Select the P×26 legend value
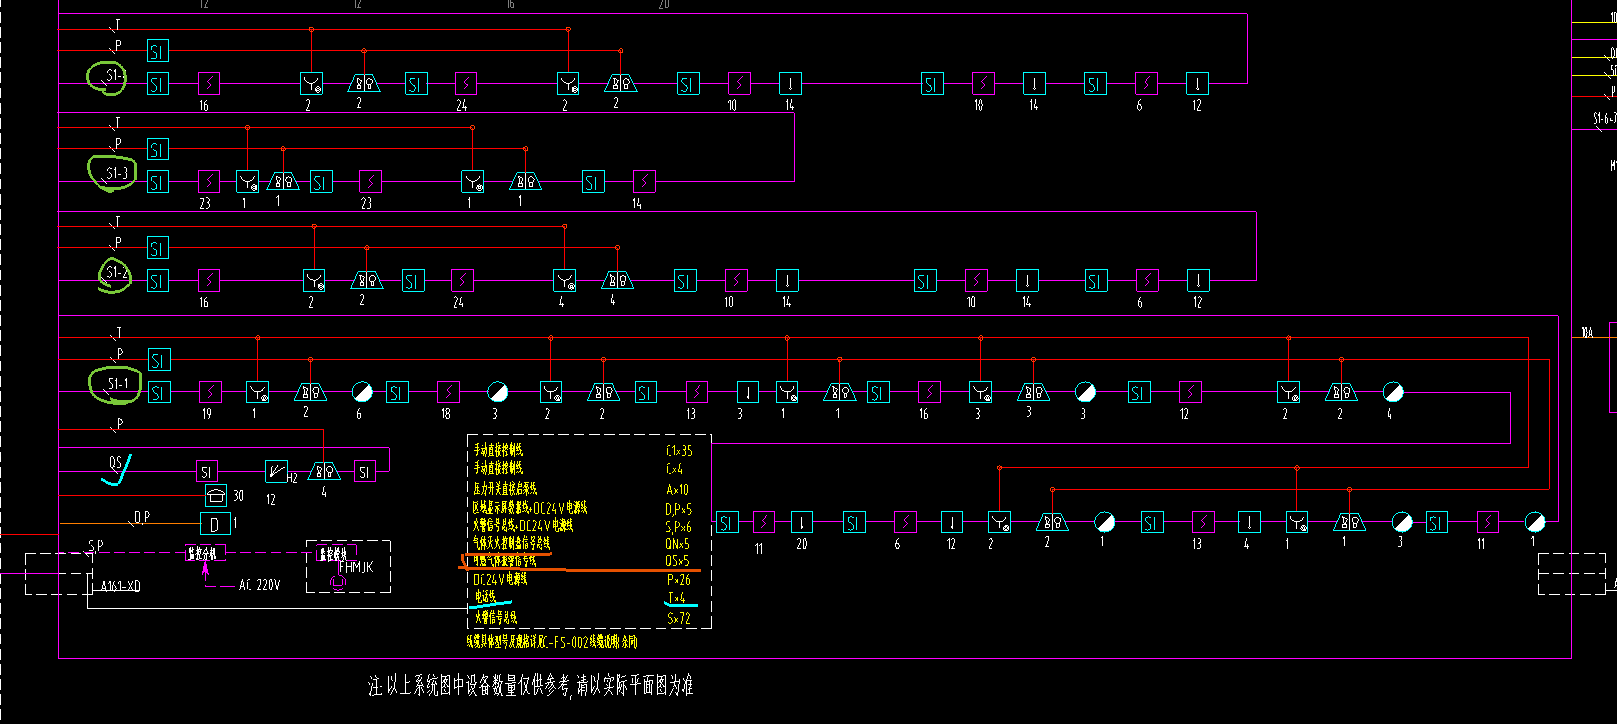The width and height of the screenshot is (1617, 724). click(678, 580)
